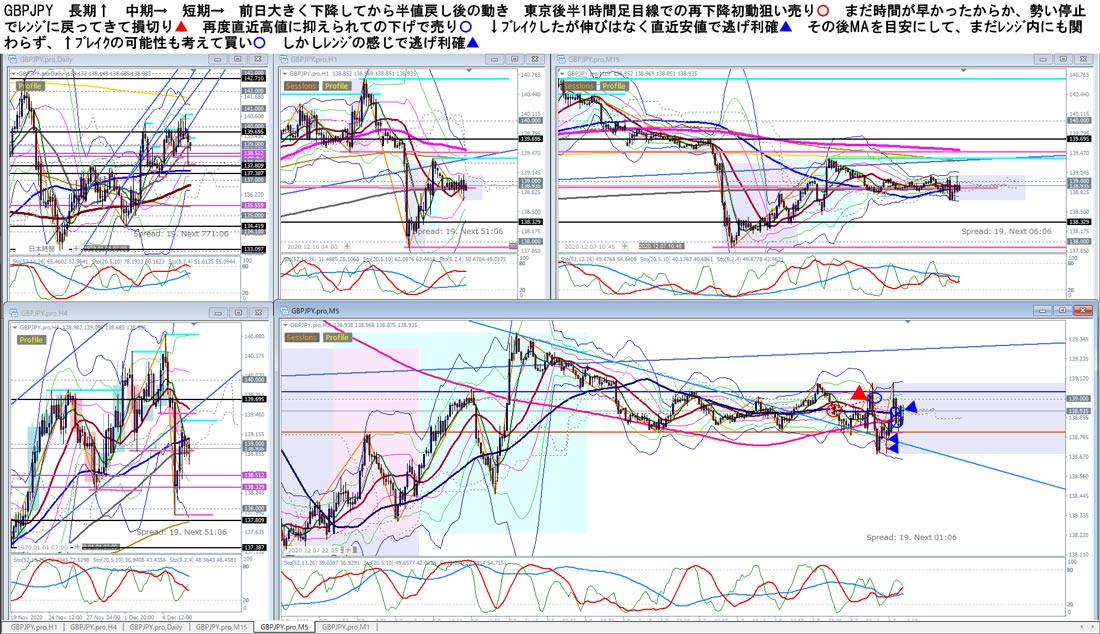Open the symbol dropdown arrow in M5 chart

284,325
